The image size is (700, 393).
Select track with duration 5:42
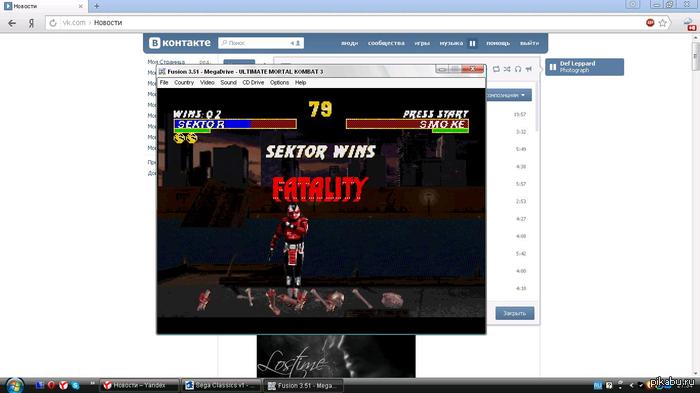(x=521, y=254)
